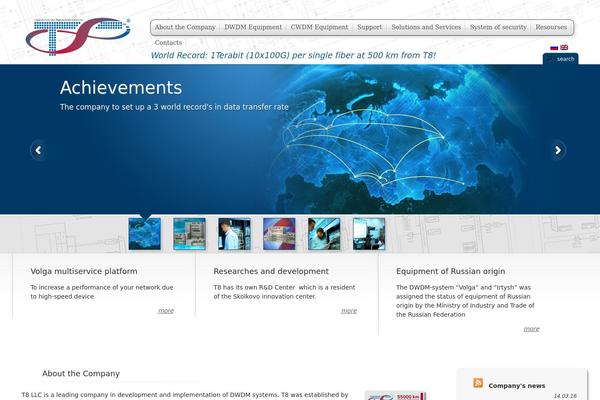Click more under Researches and development
Screen dimensions: 600x400
349,311
